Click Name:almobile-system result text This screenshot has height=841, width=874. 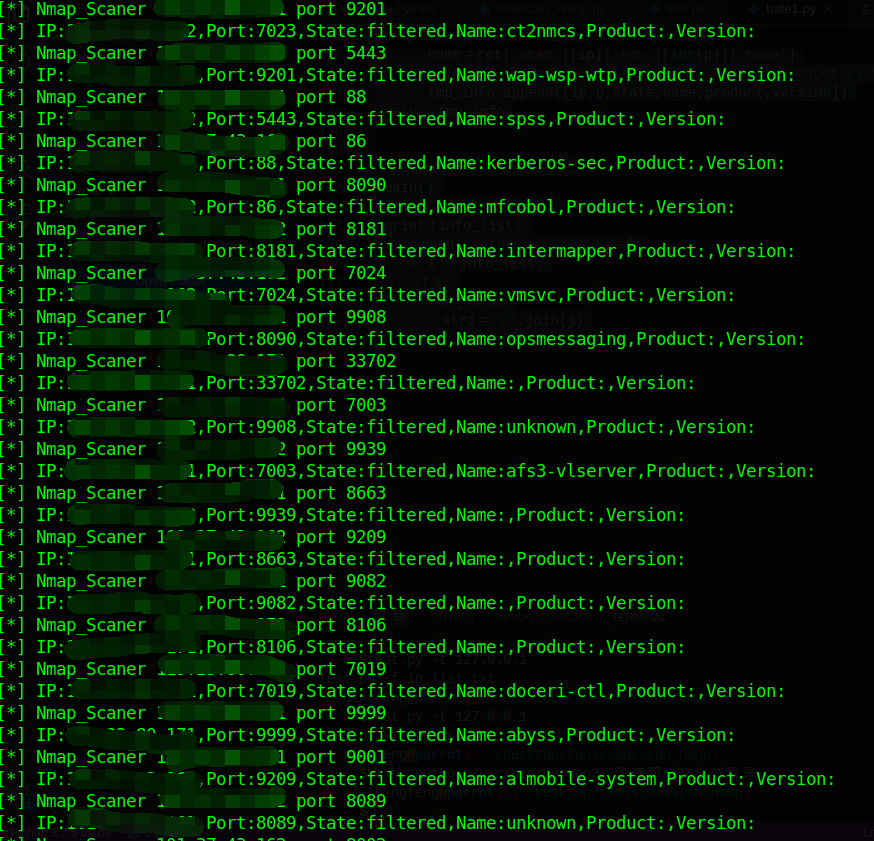click(556, 780)
